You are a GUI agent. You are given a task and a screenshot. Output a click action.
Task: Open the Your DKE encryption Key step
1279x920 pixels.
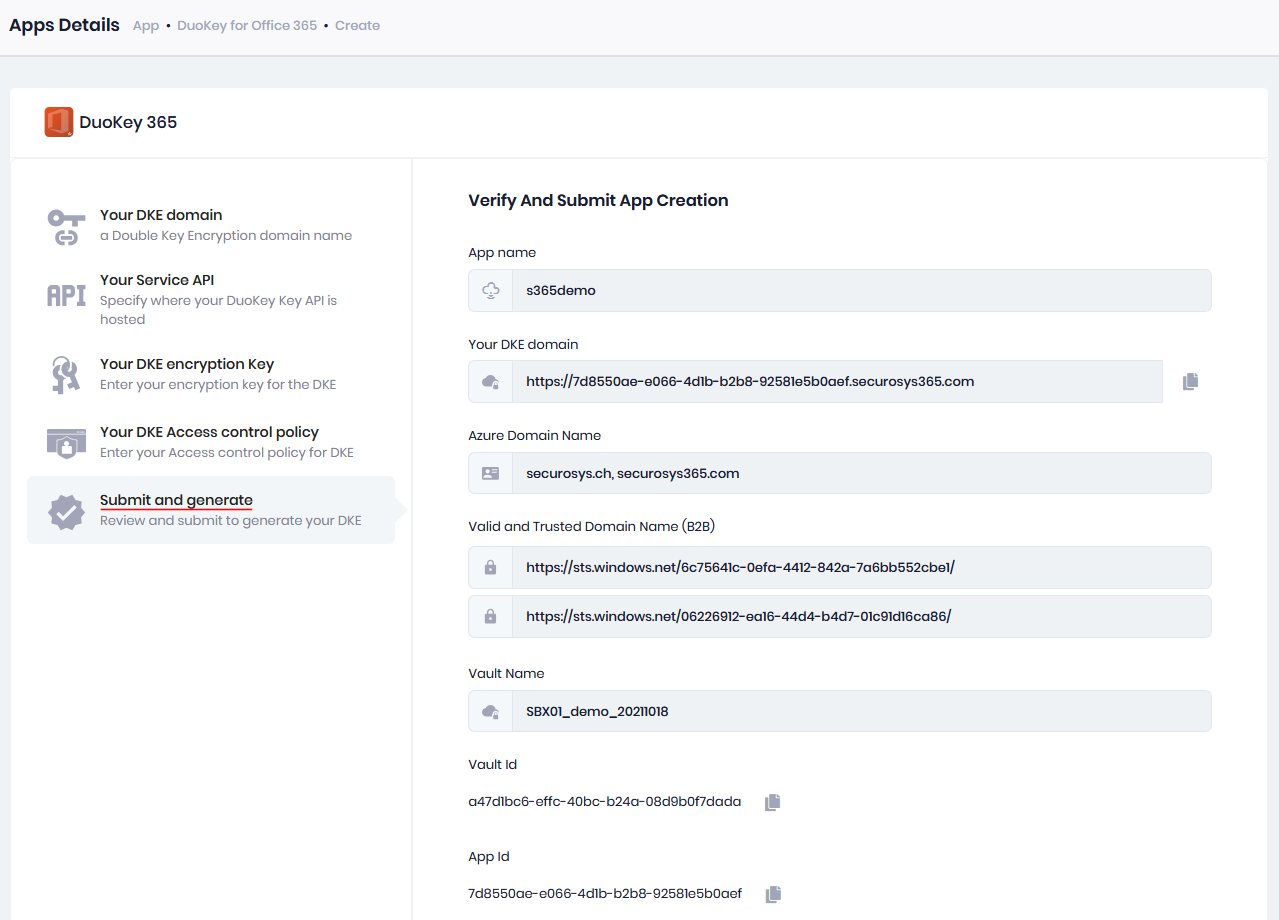[211, 374]
